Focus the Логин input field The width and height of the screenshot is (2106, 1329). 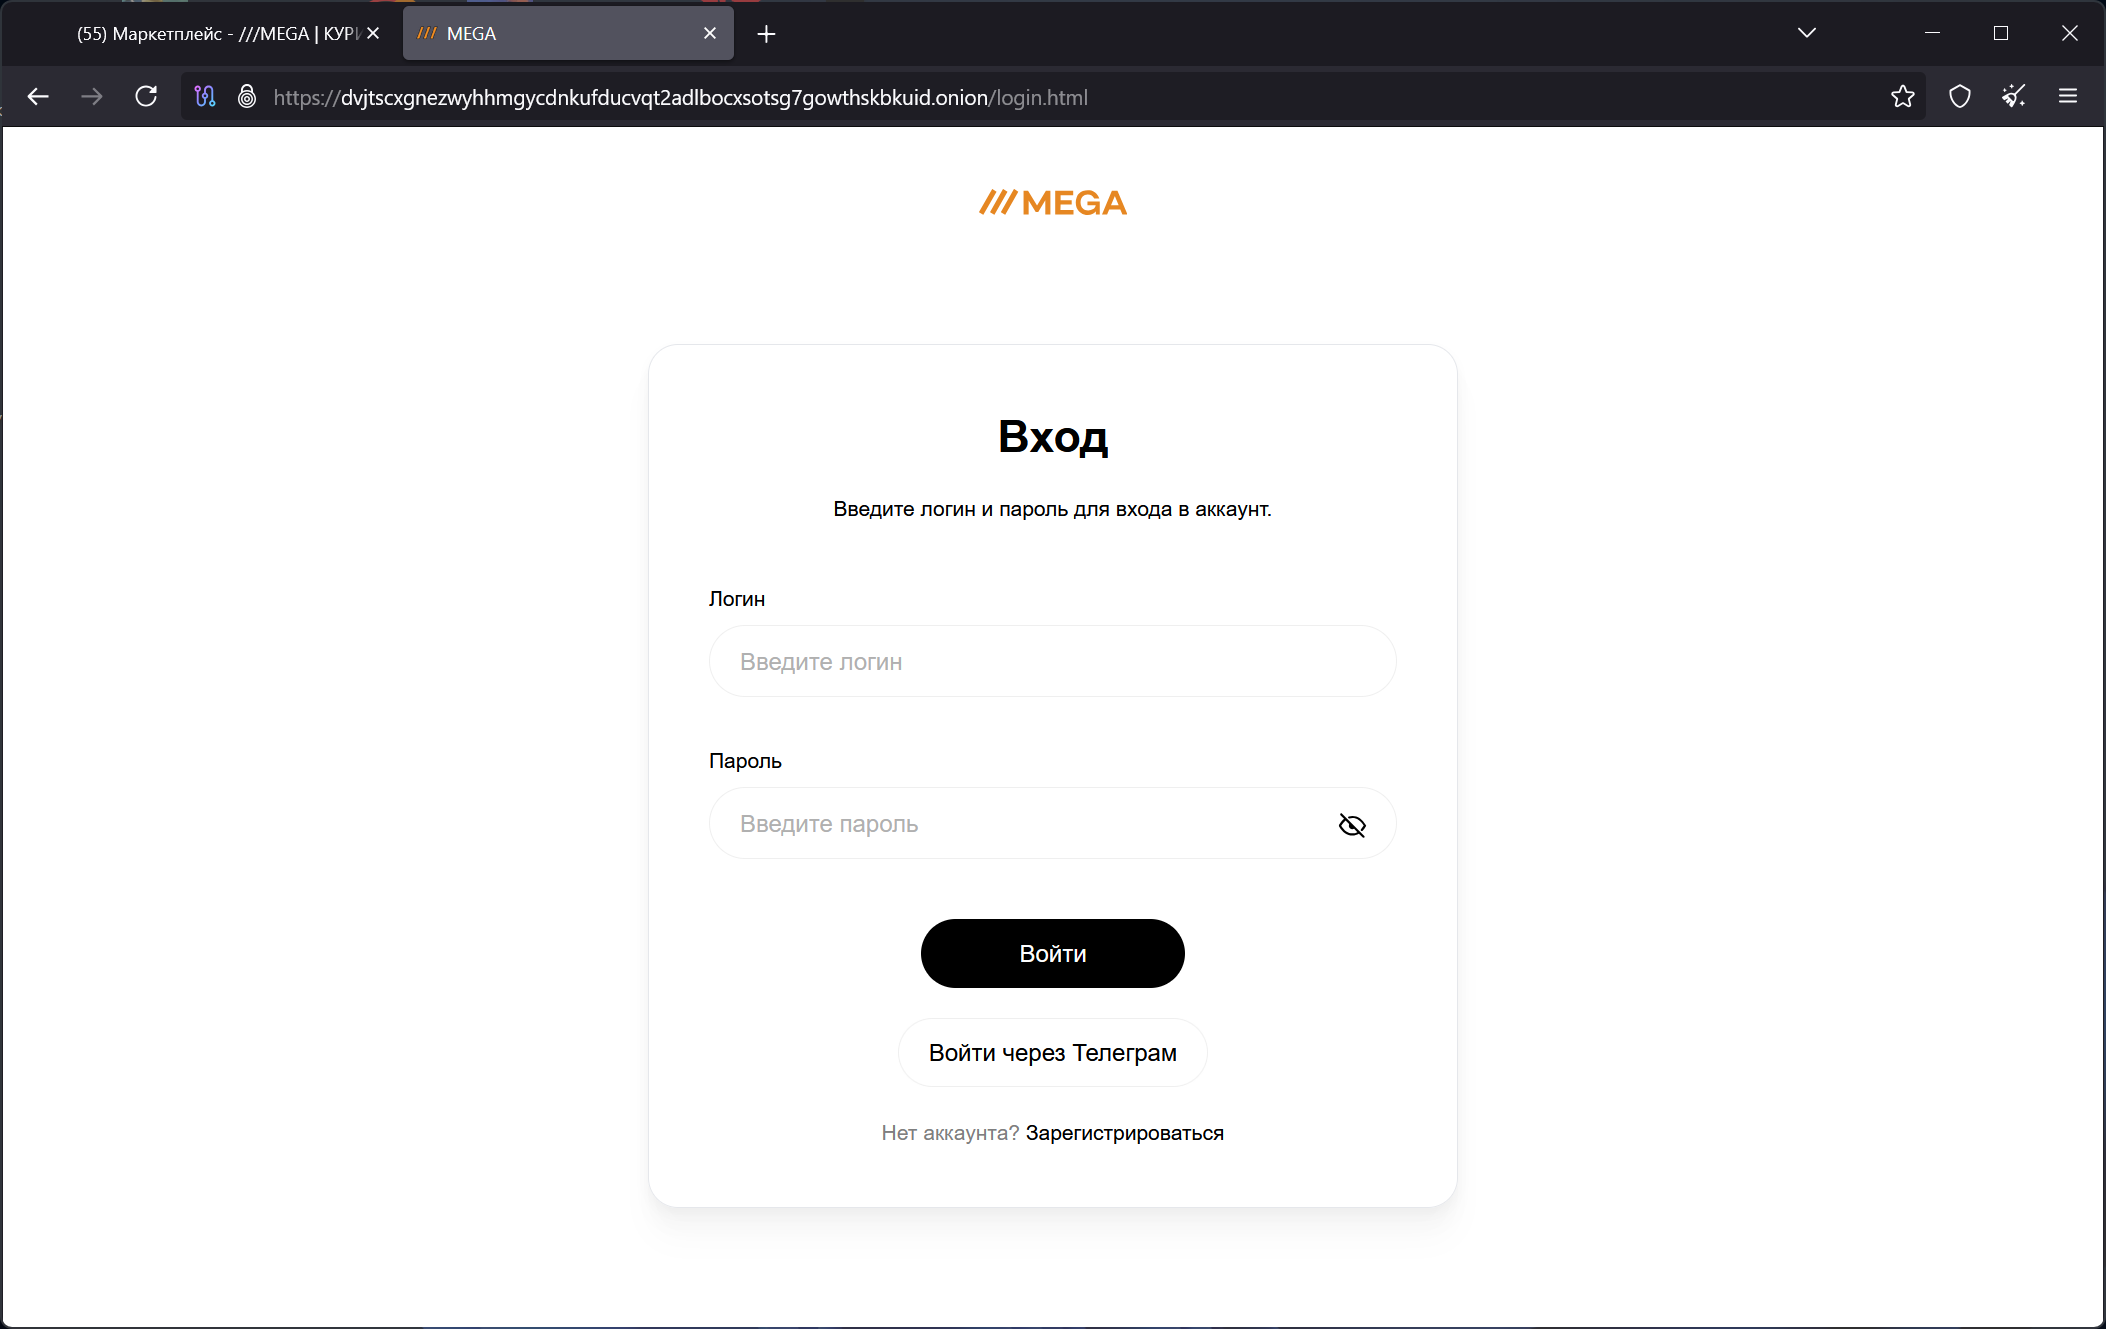click(1052, 662)
